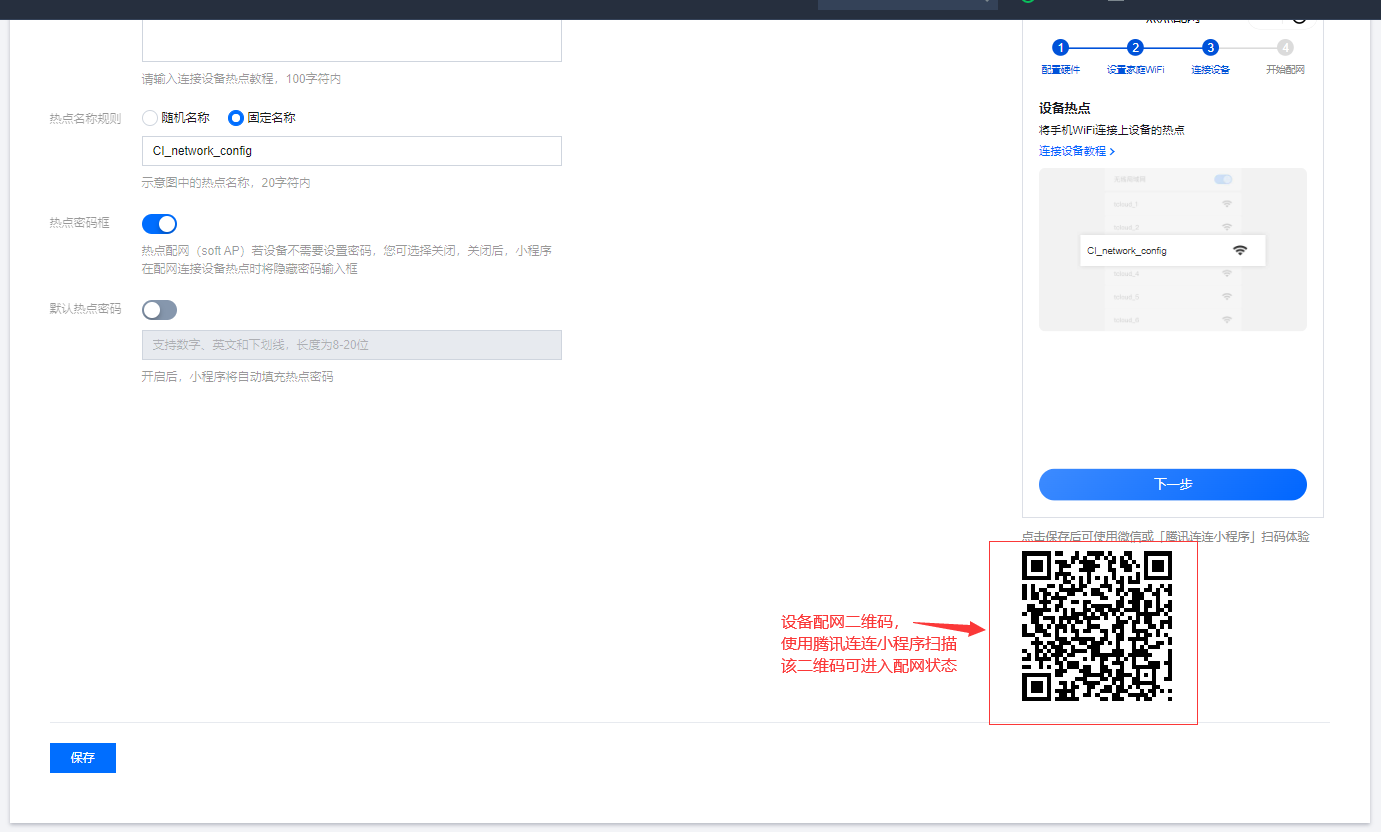Open the 连接设备教程 link
The image size is (1381, 832).
pyautogui.click(x=1076, y=151)
